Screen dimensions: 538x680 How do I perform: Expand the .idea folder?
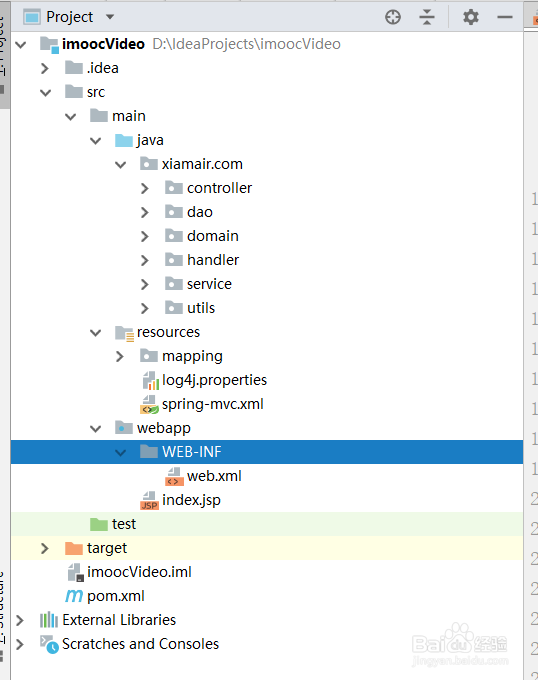pyautogui.click(x=45, y=68)
